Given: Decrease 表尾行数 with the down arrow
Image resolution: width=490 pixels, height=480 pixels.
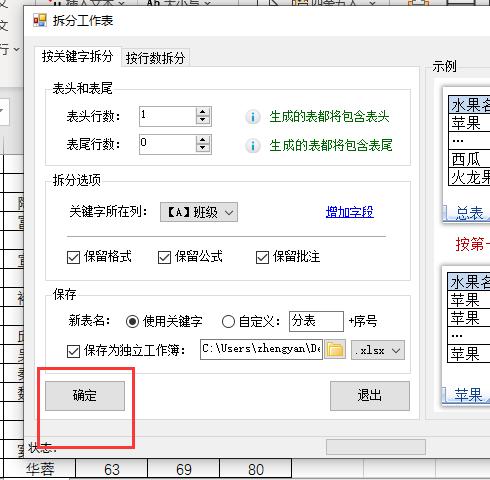Looking at the screenshot, I should tap(202, 148).
